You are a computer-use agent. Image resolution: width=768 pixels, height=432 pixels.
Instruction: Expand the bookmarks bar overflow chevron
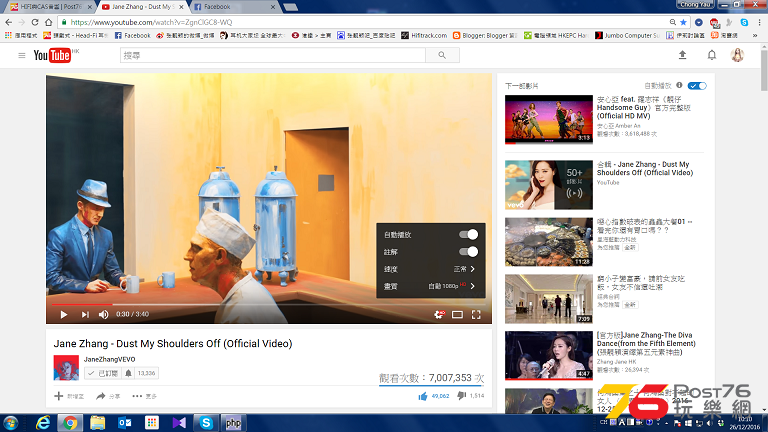755,36
